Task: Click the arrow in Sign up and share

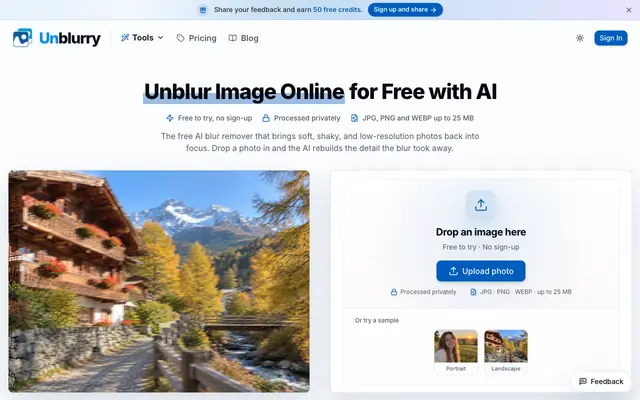Action: [x=433, y=10]
